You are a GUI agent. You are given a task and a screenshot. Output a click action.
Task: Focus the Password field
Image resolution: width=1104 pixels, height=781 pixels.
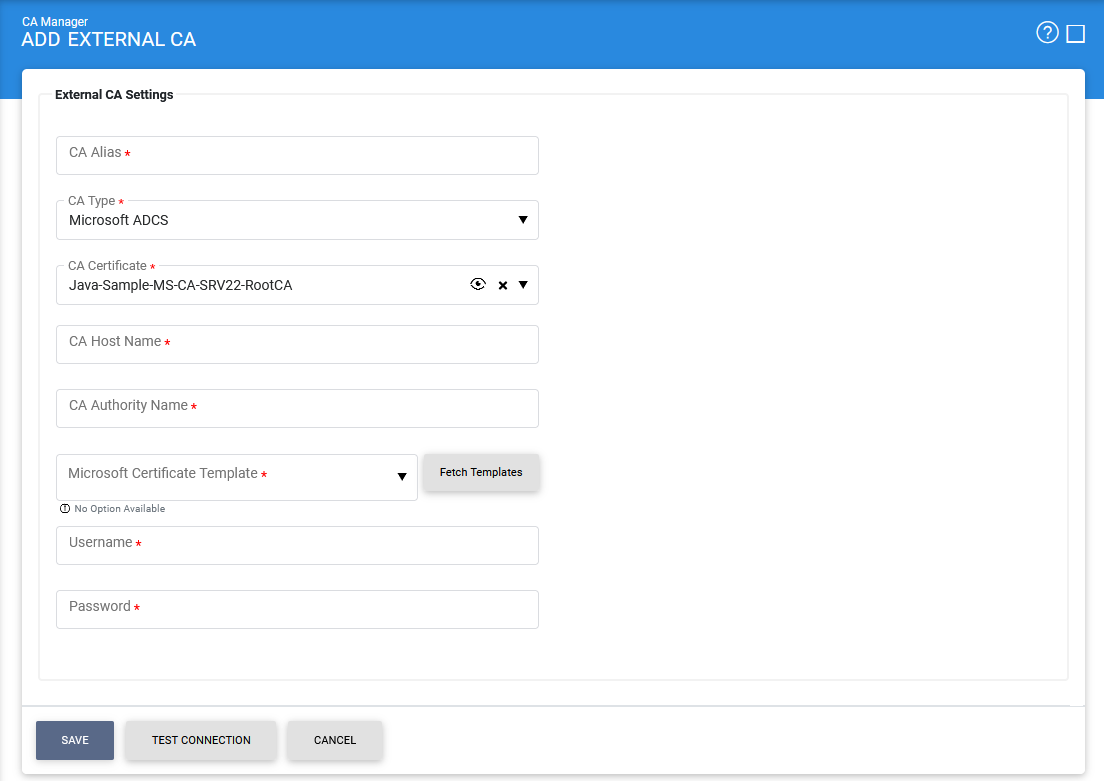coord(297,609)
